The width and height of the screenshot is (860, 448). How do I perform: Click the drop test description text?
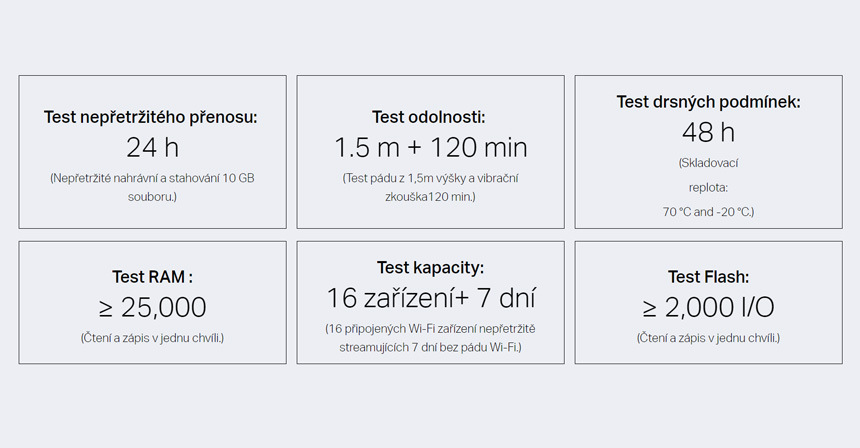coord(430,187)
